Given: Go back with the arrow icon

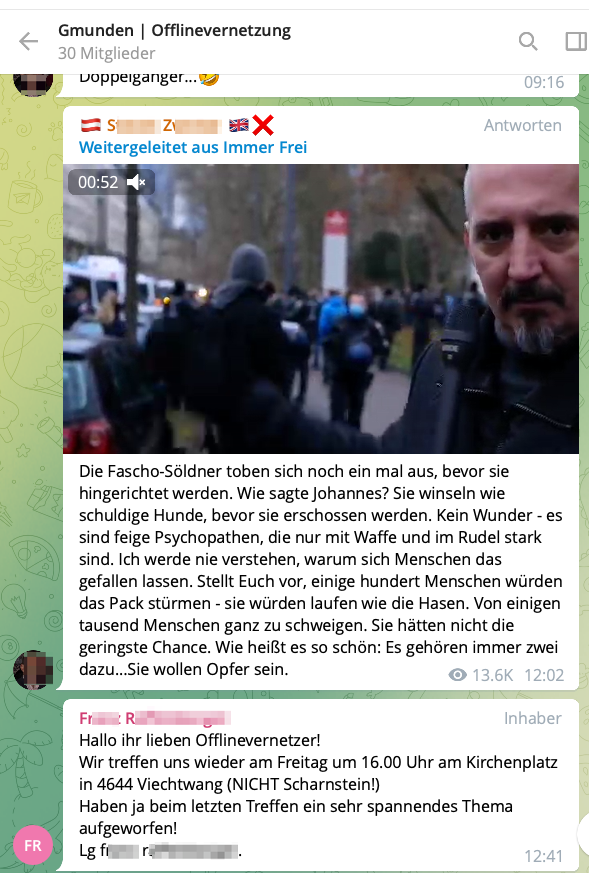Looking at the screenshot, I should pos(28,41).
